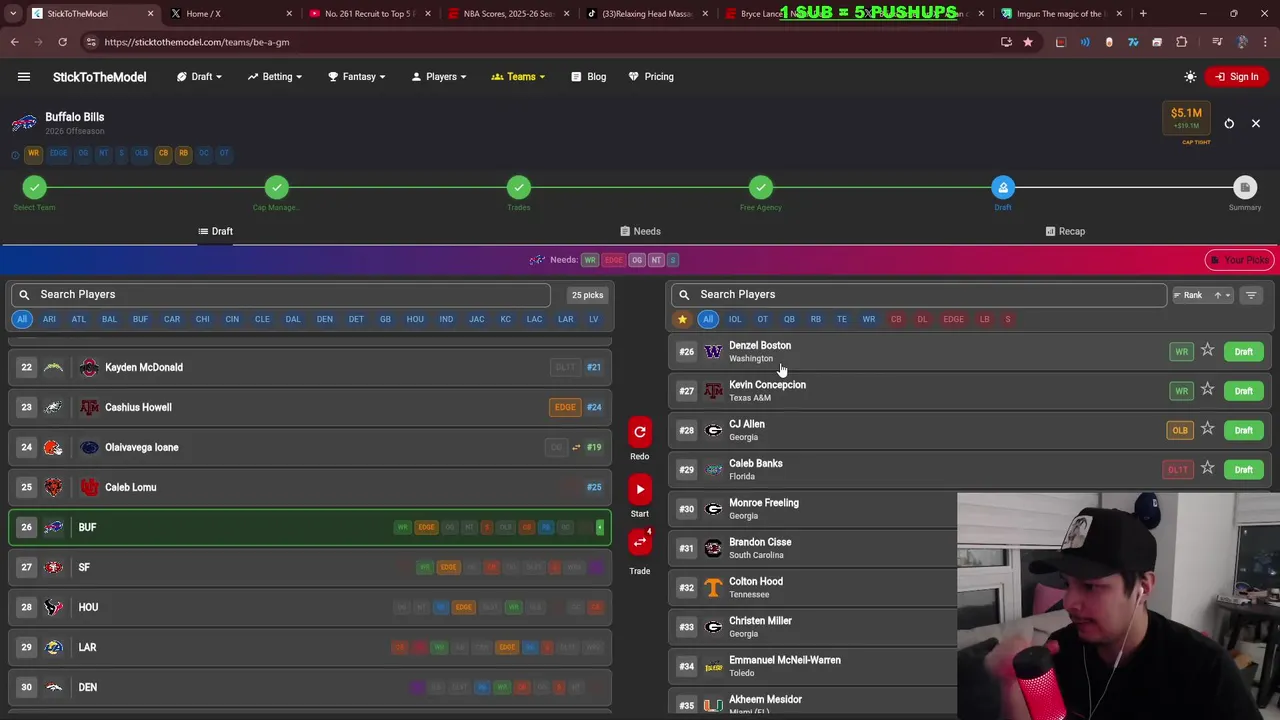Open the Pricing page
The width and height of the screenshot is (1280, 720).
point(651,77)
